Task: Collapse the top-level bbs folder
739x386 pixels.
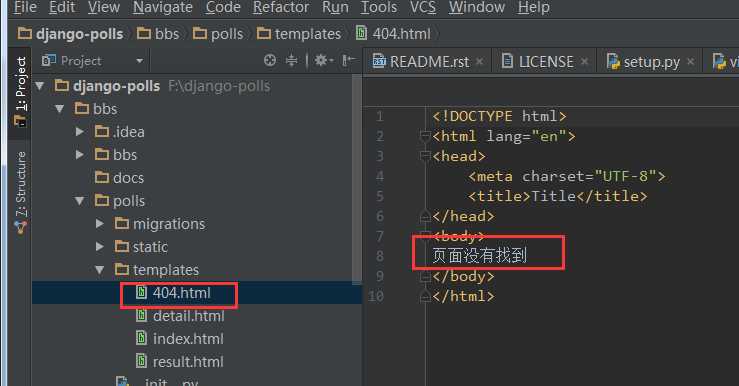Action: [x=60, y=109]
